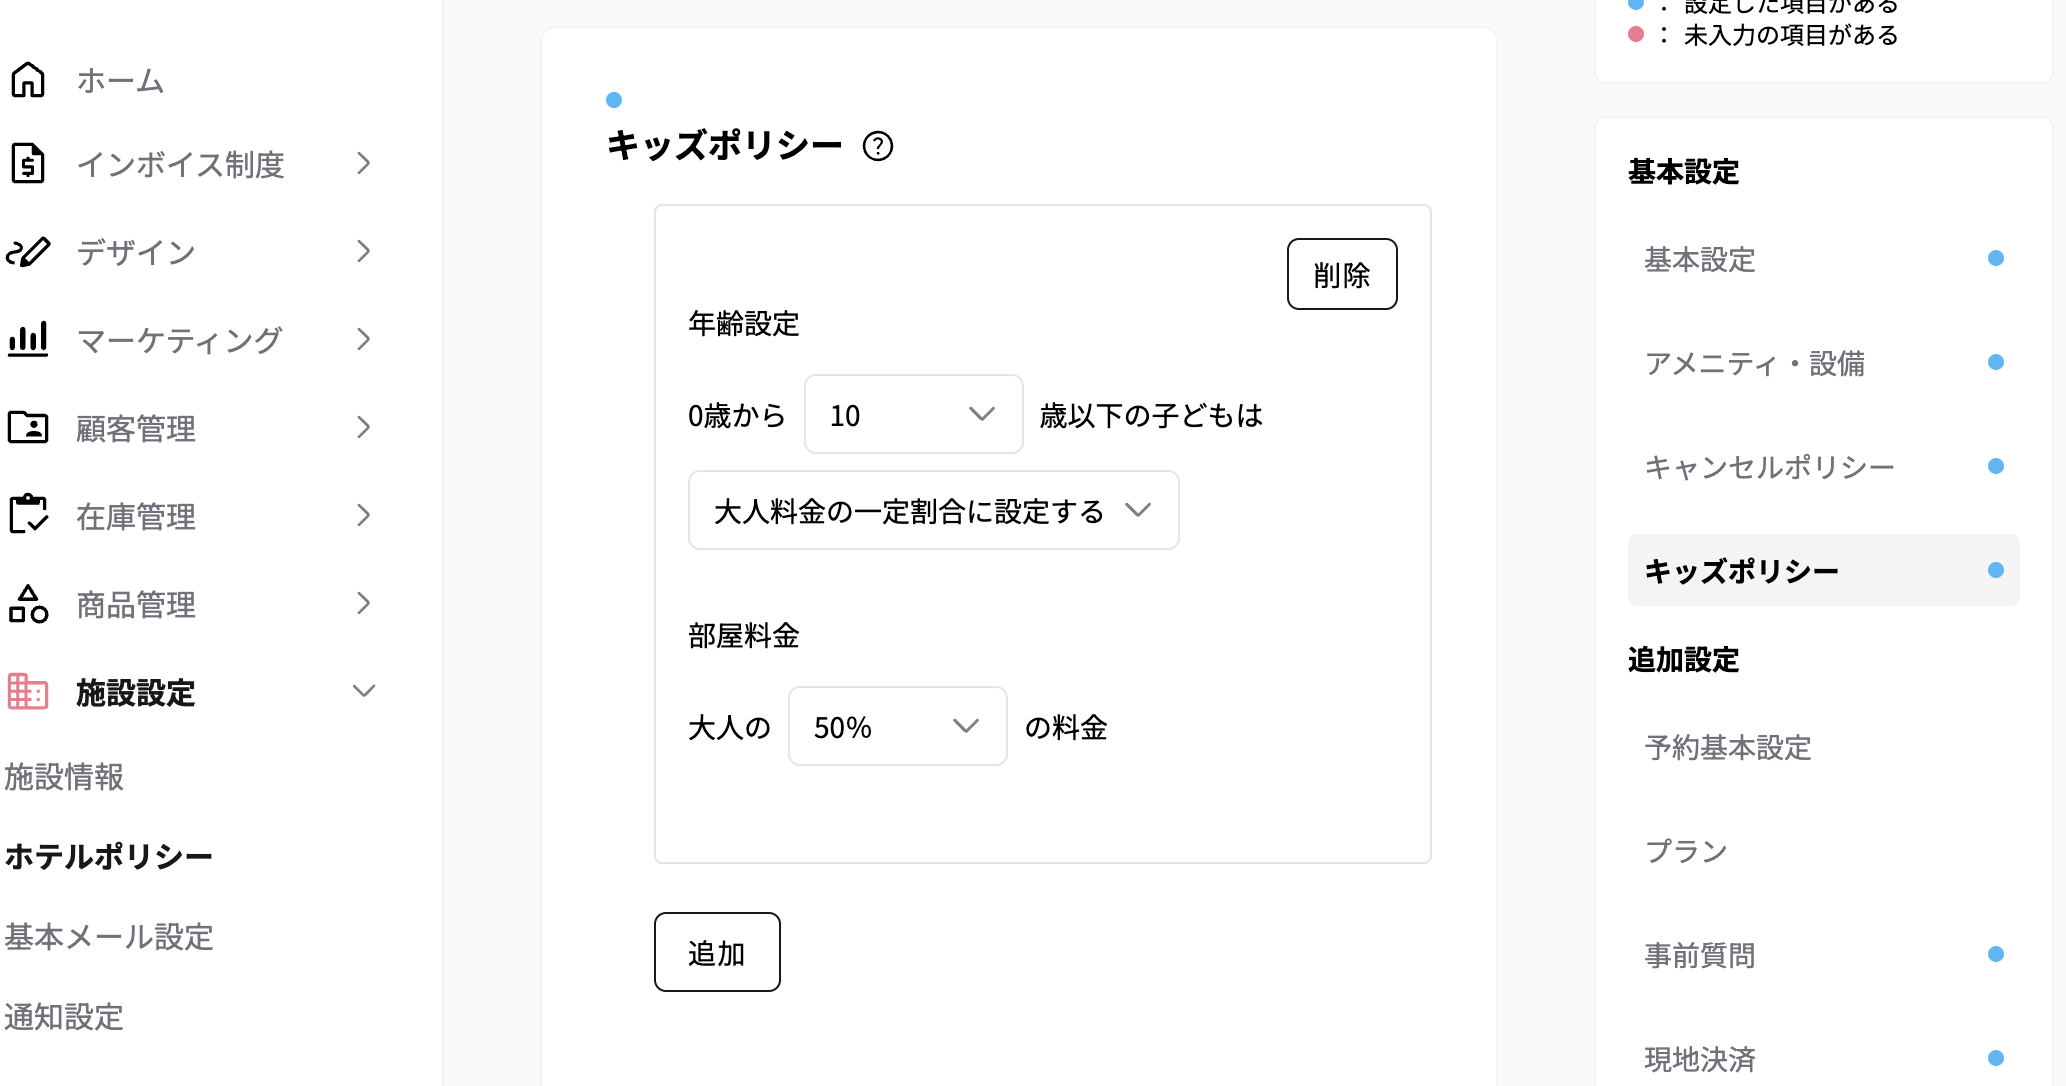Select ホテルポリシー in the sidebar

(x=108, y=856)
